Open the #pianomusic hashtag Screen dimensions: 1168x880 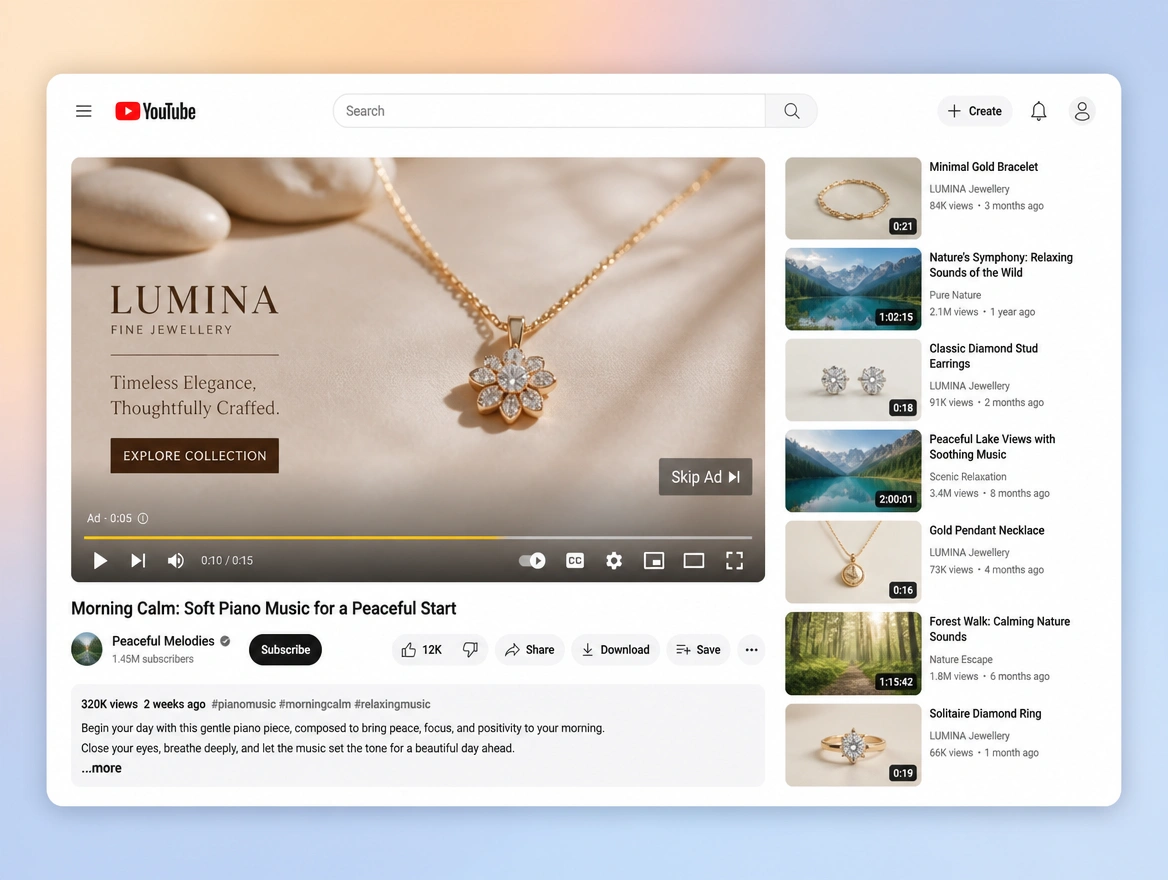(x=243, y=704)
